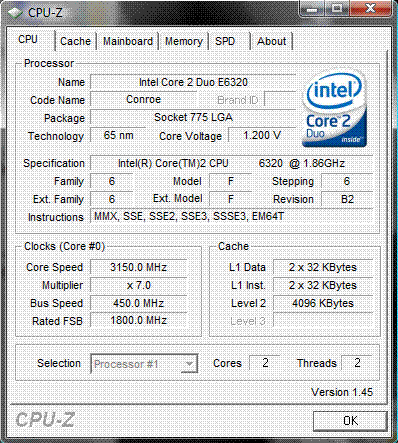This screenshot has height=443, width=398.
Task: Maximize the CPU-Z window
Action: (337, 9)
